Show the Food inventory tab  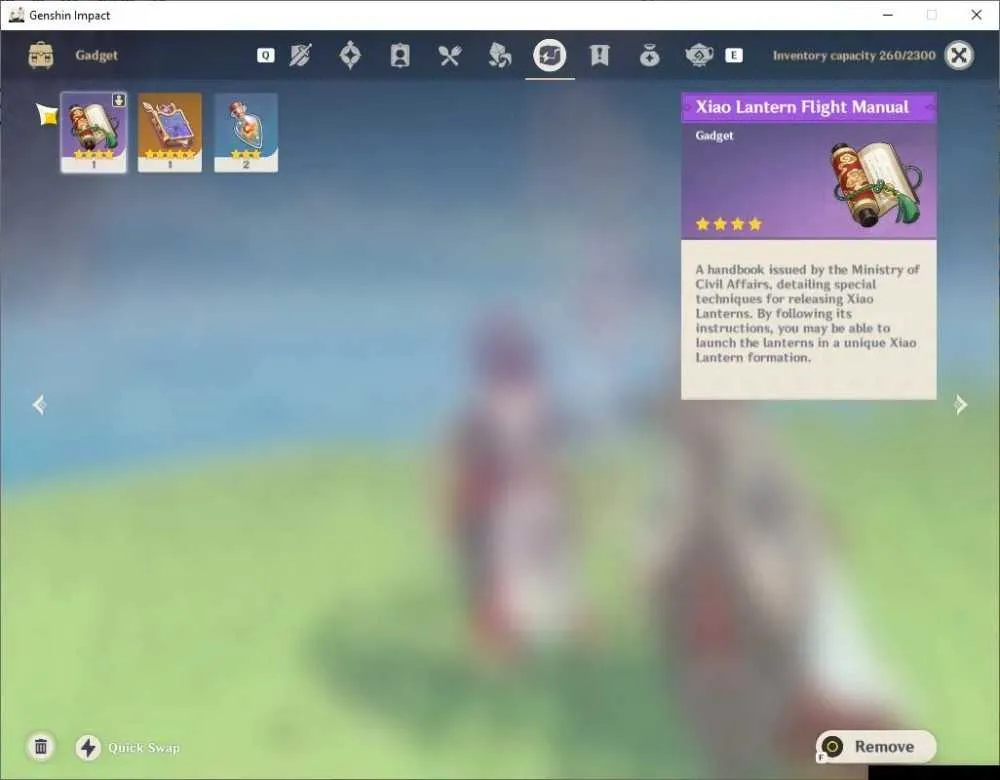(x=450, y=55)
